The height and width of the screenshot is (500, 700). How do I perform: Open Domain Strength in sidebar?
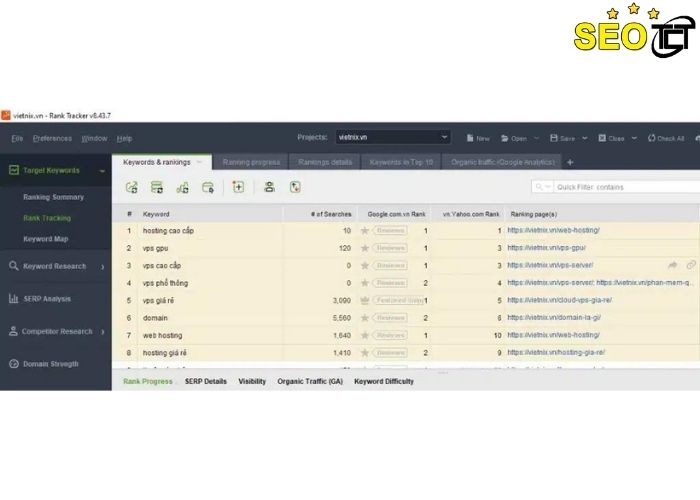50,364
